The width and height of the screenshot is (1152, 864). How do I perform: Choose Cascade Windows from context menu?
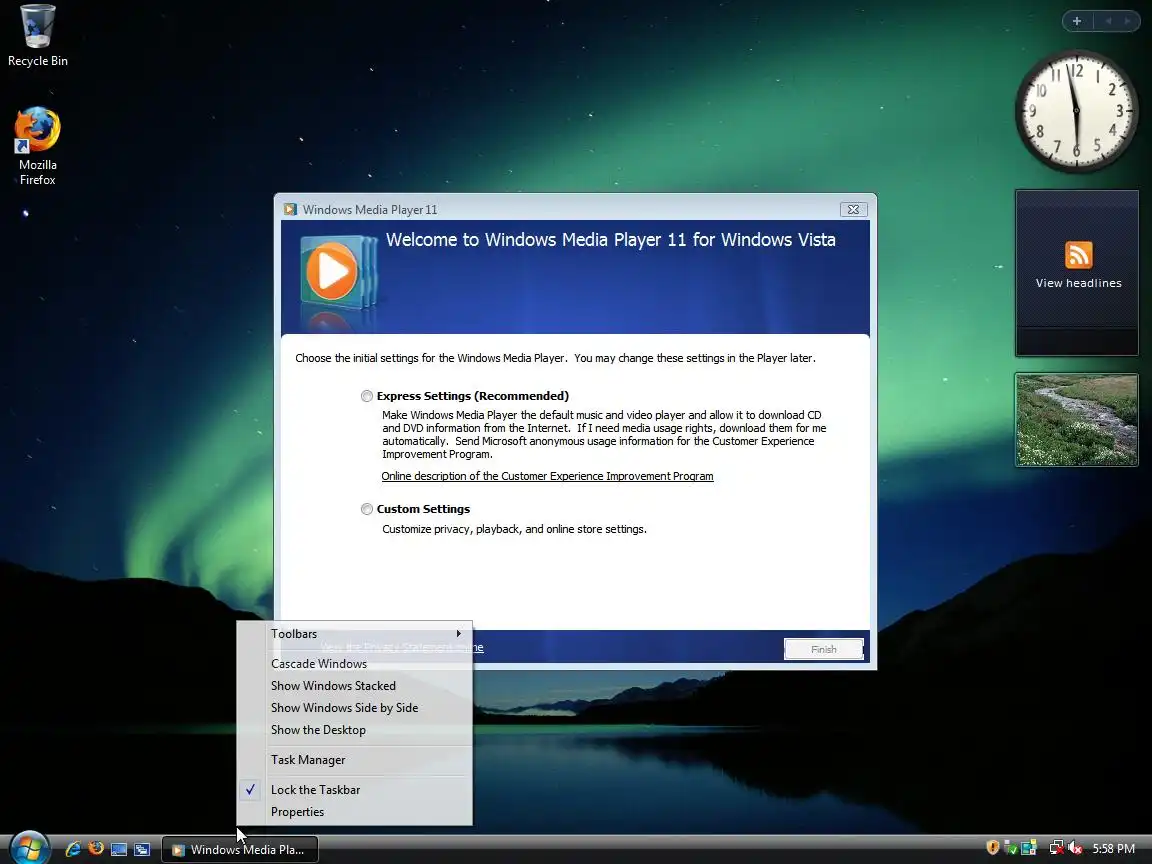tap(354, 663)
